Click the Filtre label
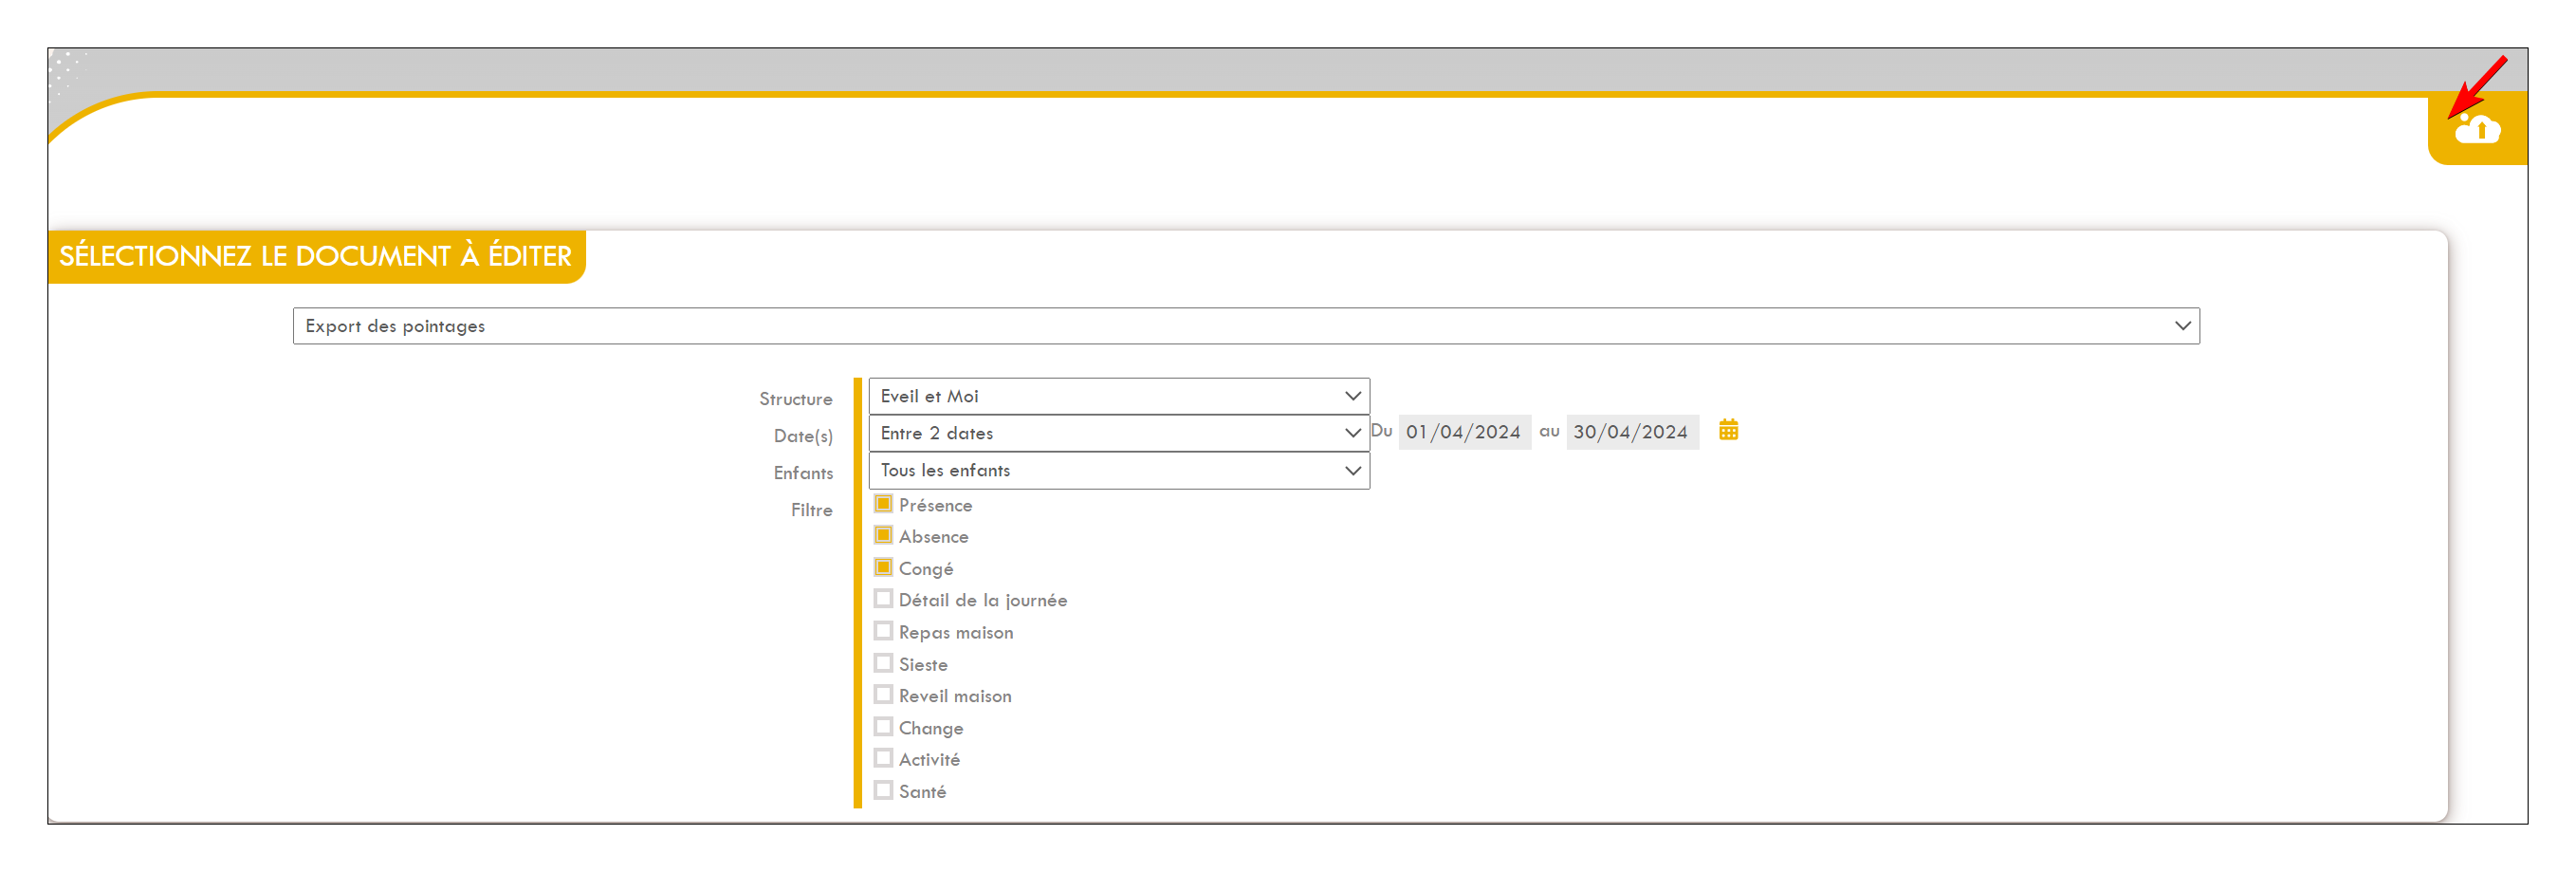This screenshot has width=2576, height=872. pyautogui.click(x=811, y=510)
